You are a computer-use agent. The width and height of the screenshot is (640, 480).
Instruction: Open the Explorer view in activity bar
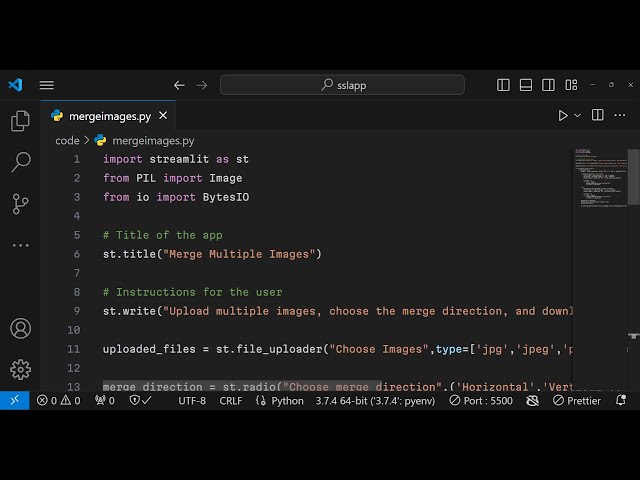[x=20, y=121]
